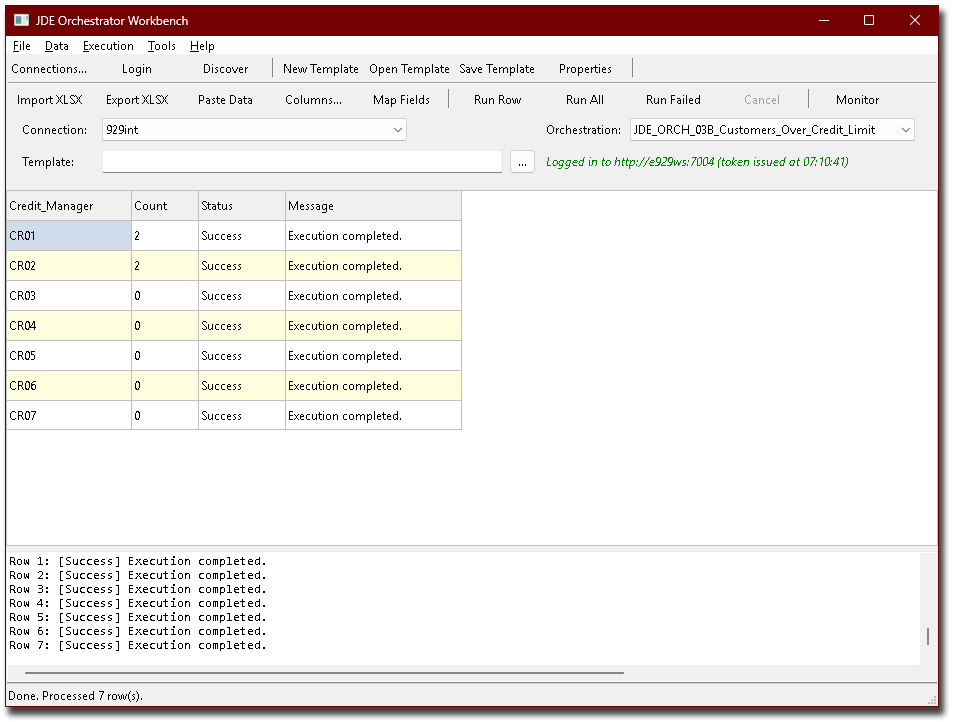Select the CR05 cell

(x=69, y=356)
